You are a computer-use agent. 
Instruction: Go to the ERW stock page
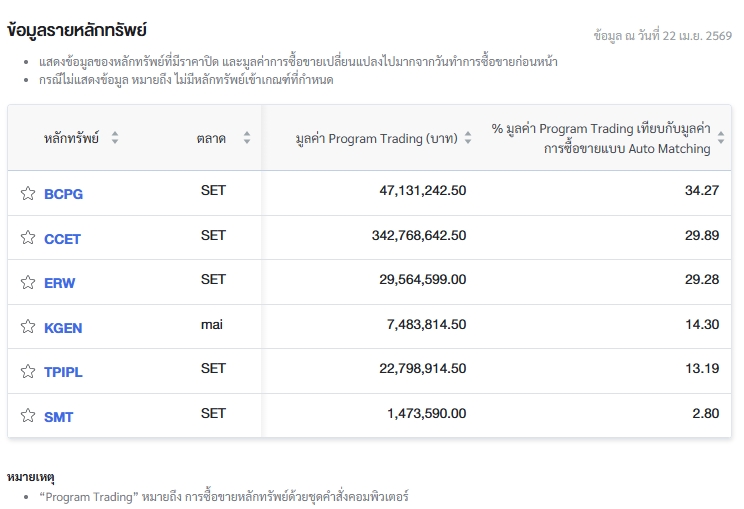59,283
